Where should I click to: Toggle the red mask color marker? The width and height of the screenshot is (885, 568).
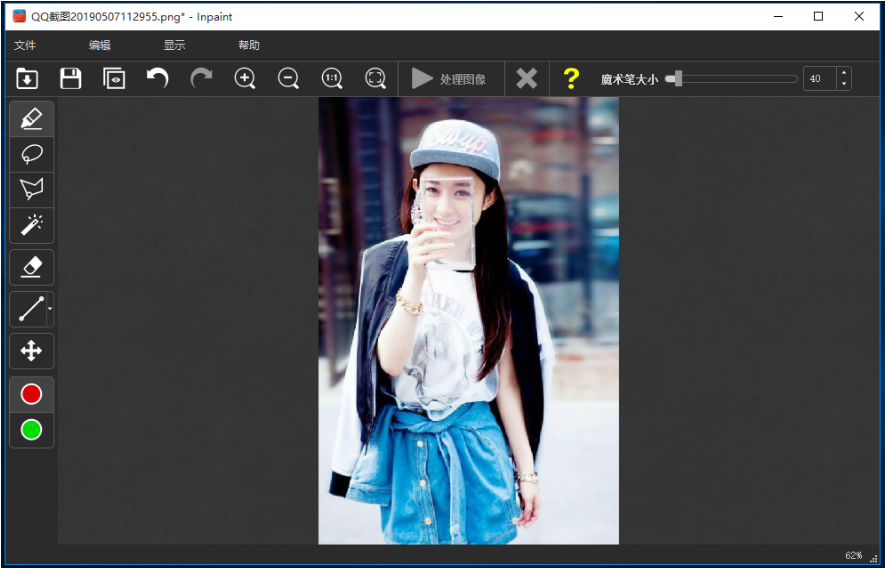pos(31,394)
